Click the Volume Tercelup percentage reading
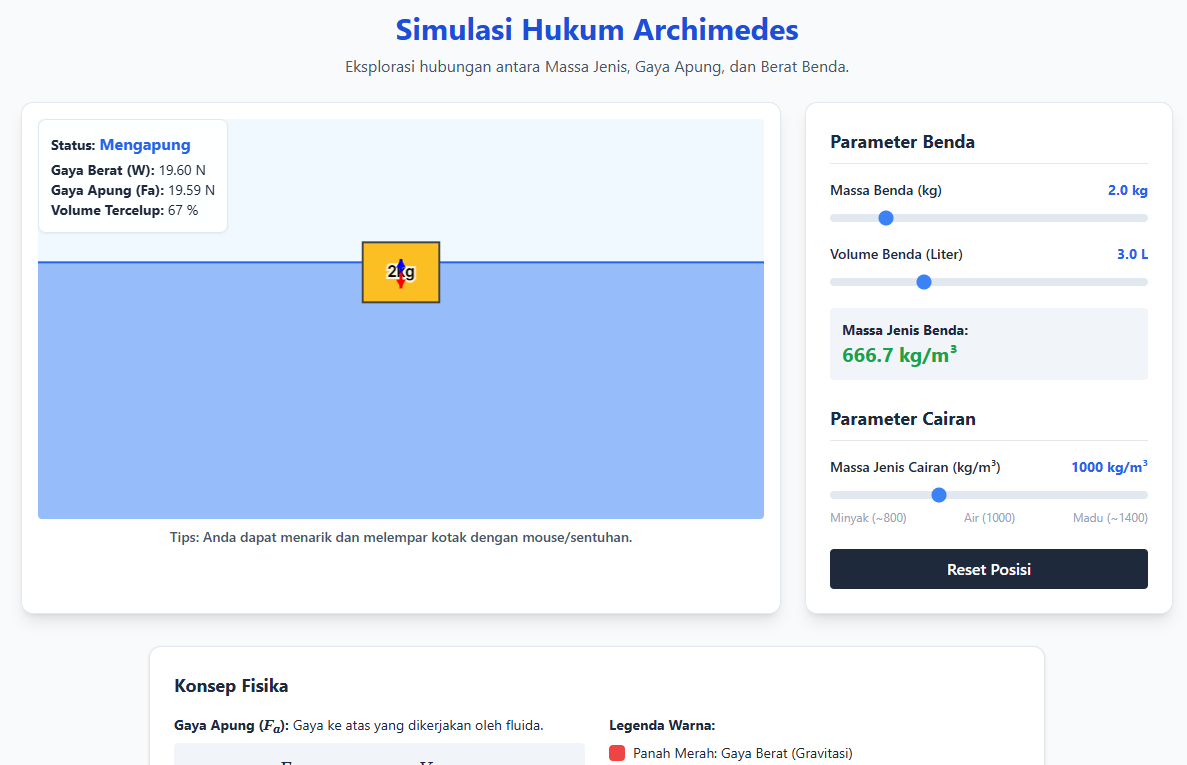Viewport: 1187px width, 765px height. (x=125, y=210)
